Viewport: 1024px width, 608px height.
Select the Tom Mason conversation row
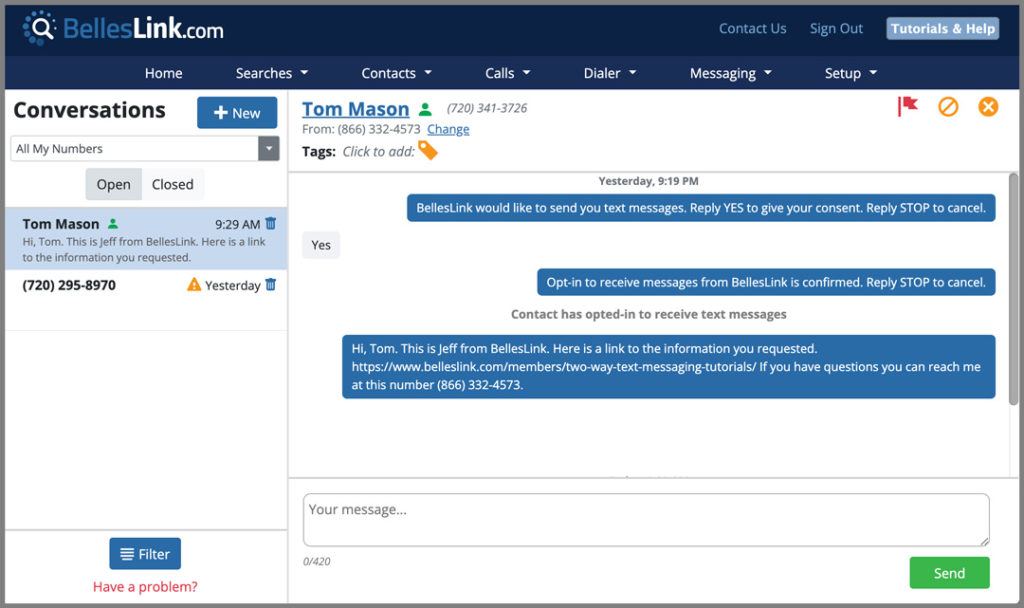[146, 239]
